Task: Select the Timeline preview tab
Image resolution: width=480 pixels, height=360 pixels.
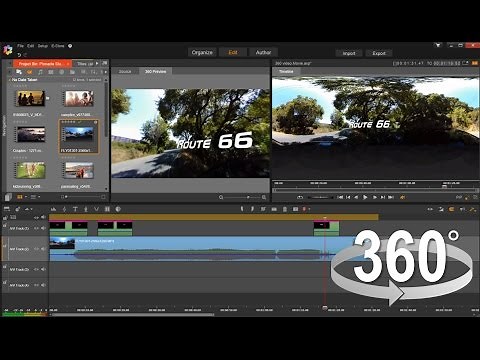Action: tap(286, 71)
